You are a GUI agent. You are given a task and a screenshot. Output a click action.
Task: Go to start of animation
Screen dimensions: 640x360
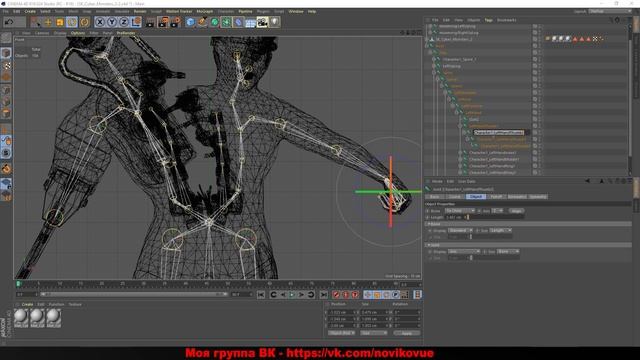261,295
